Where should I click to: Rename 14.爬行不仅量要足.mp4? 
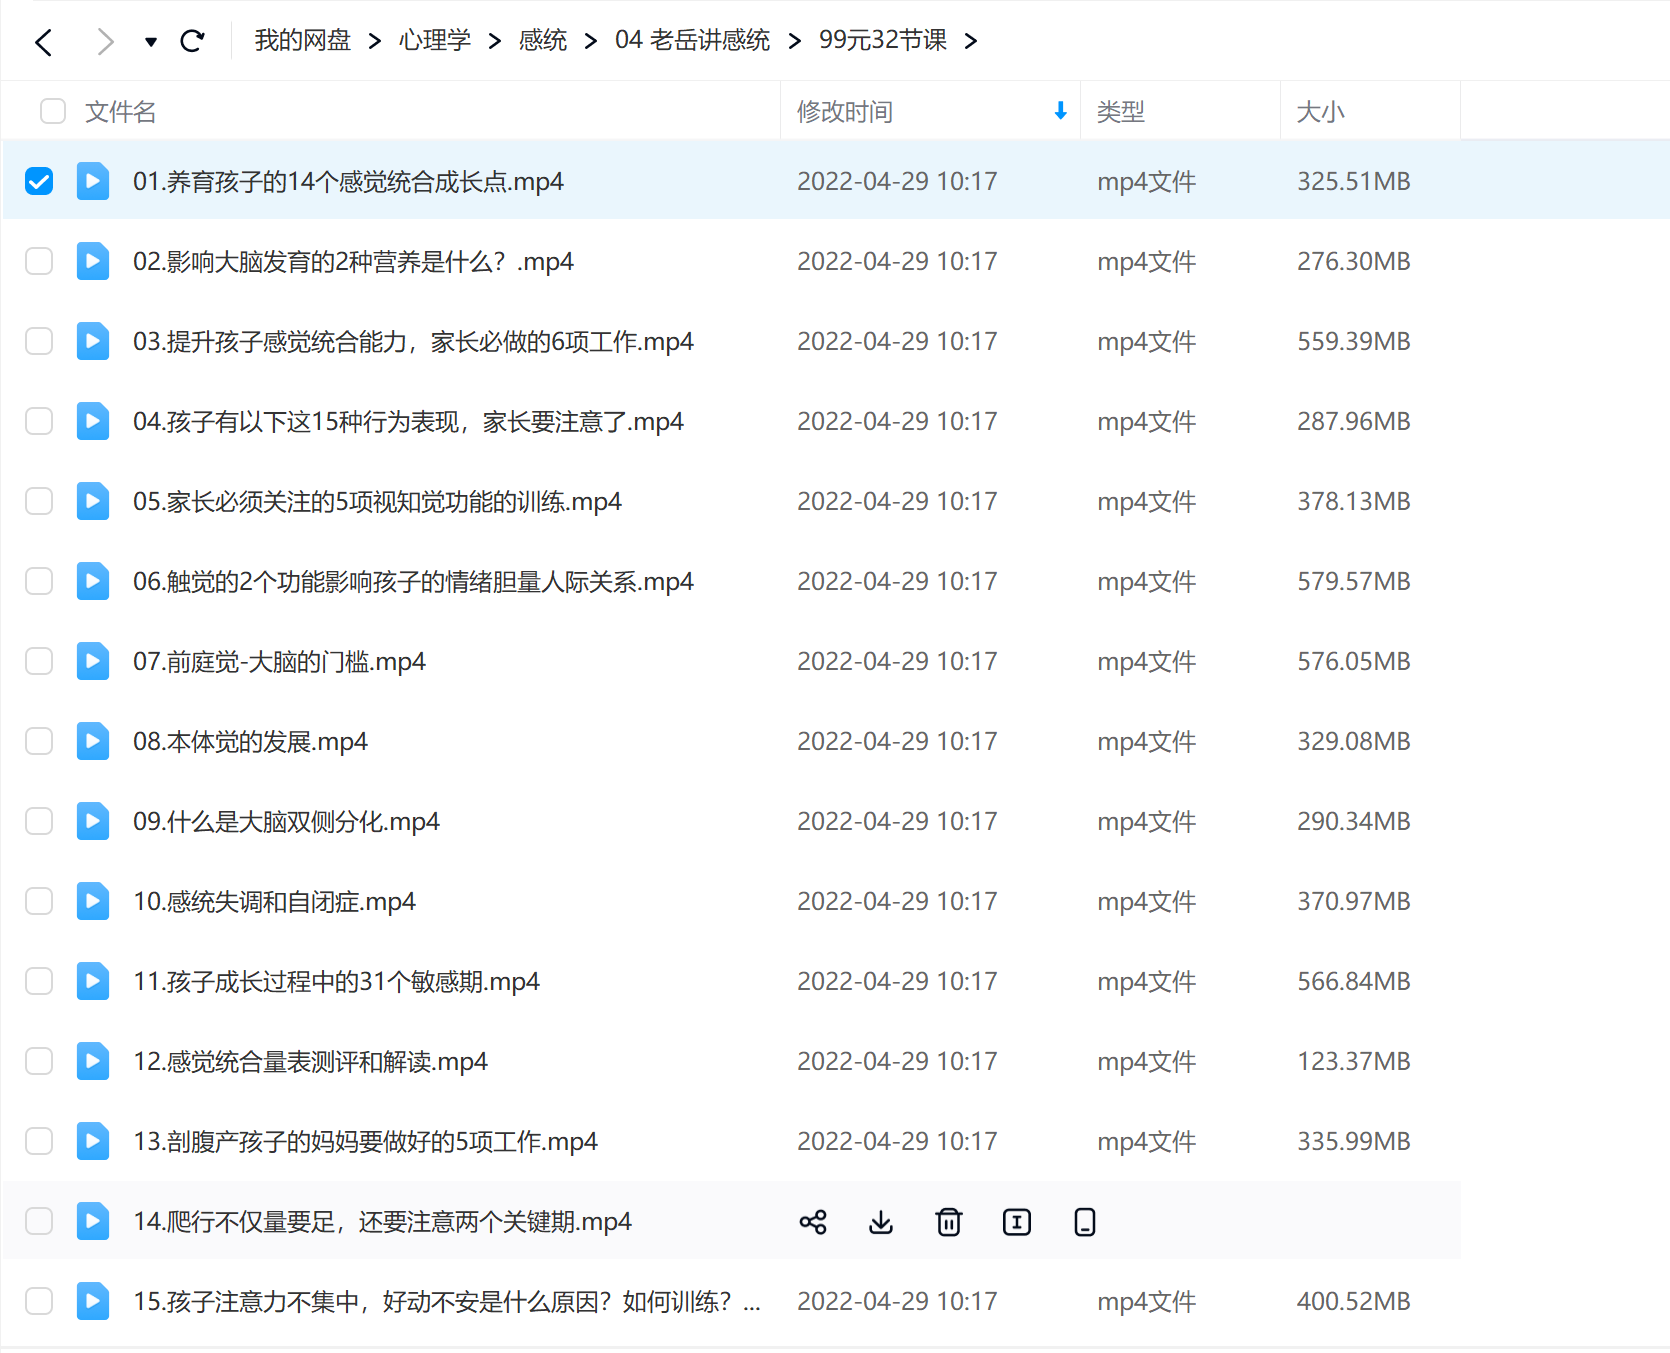point(1016,1221)
